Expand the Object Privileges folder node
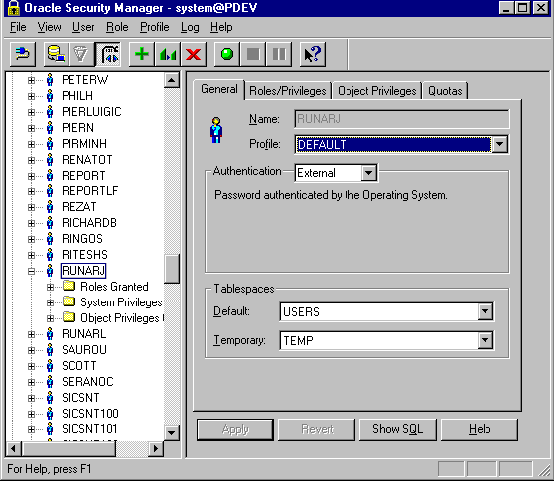This screenshot has height=481, width=554. click(x=51, y=318)
